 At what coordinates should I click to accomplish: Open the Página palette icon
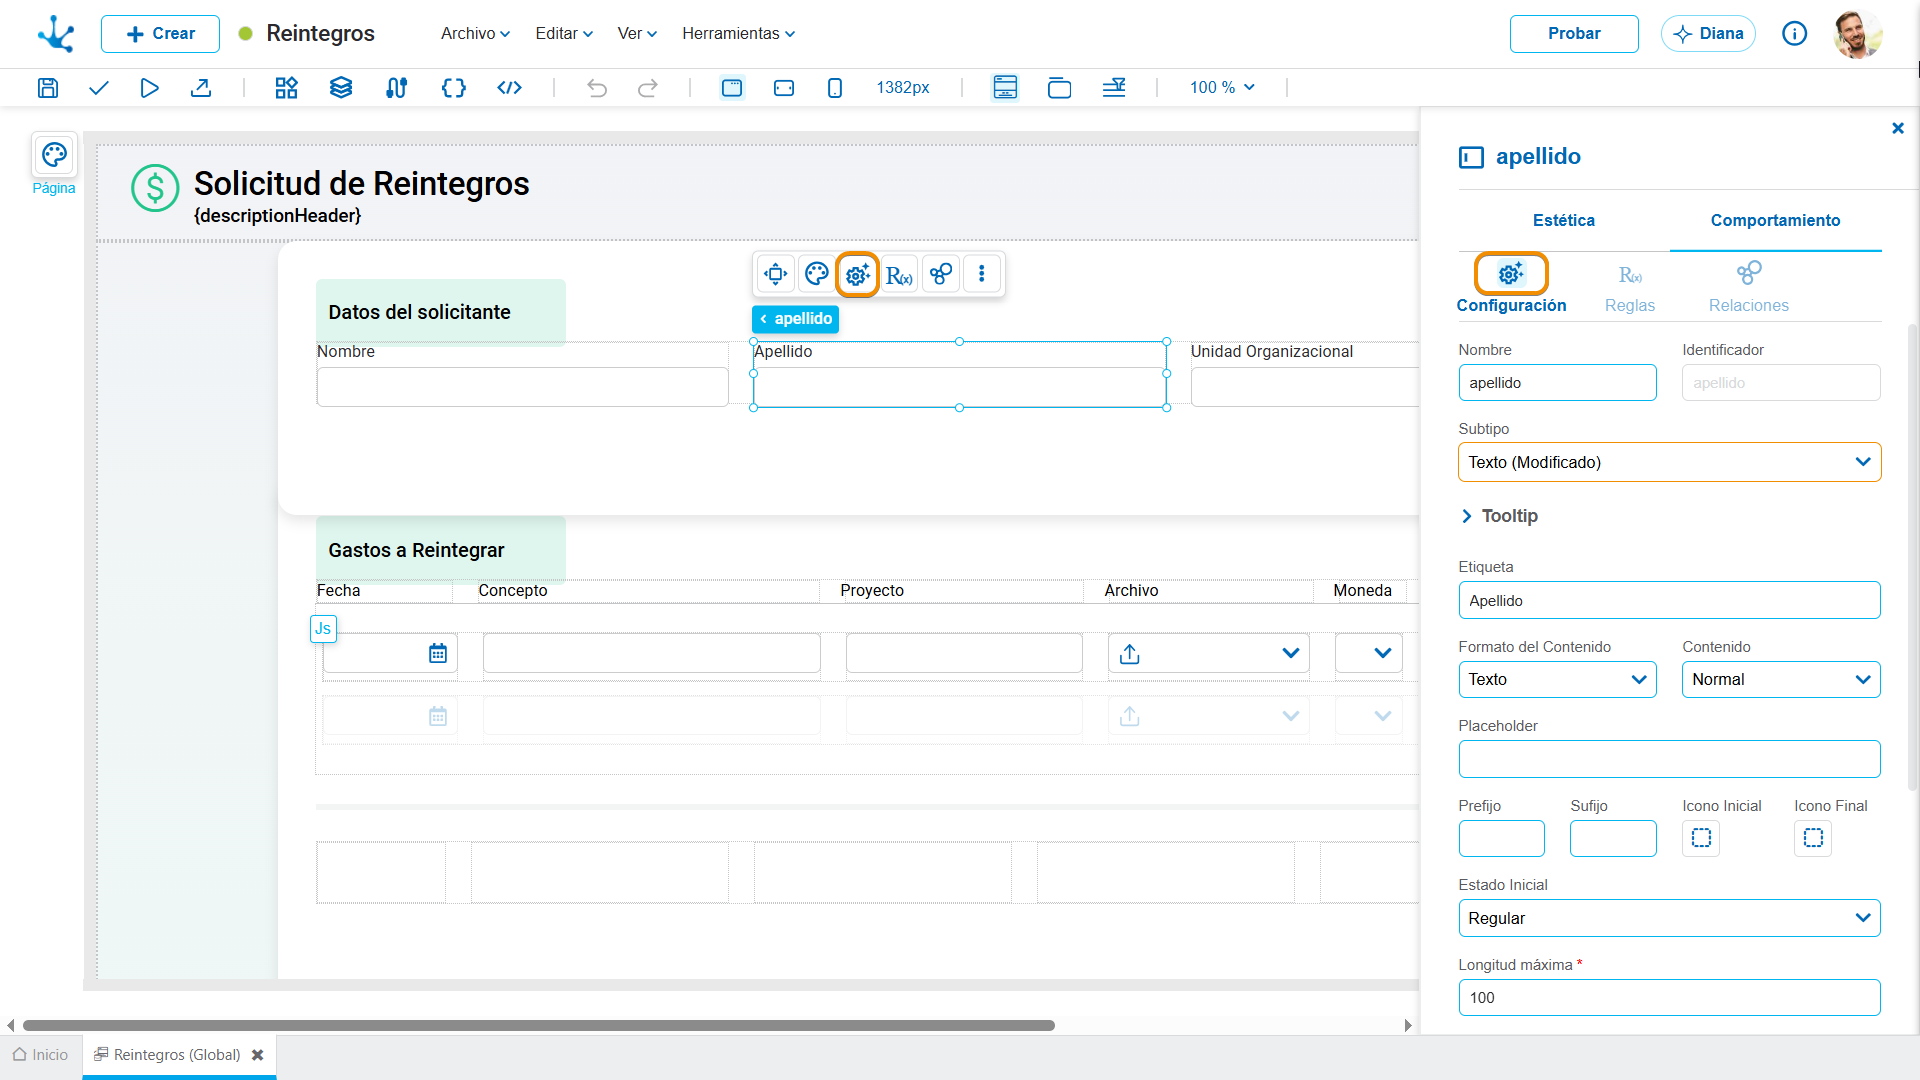[x=54, y=155]
